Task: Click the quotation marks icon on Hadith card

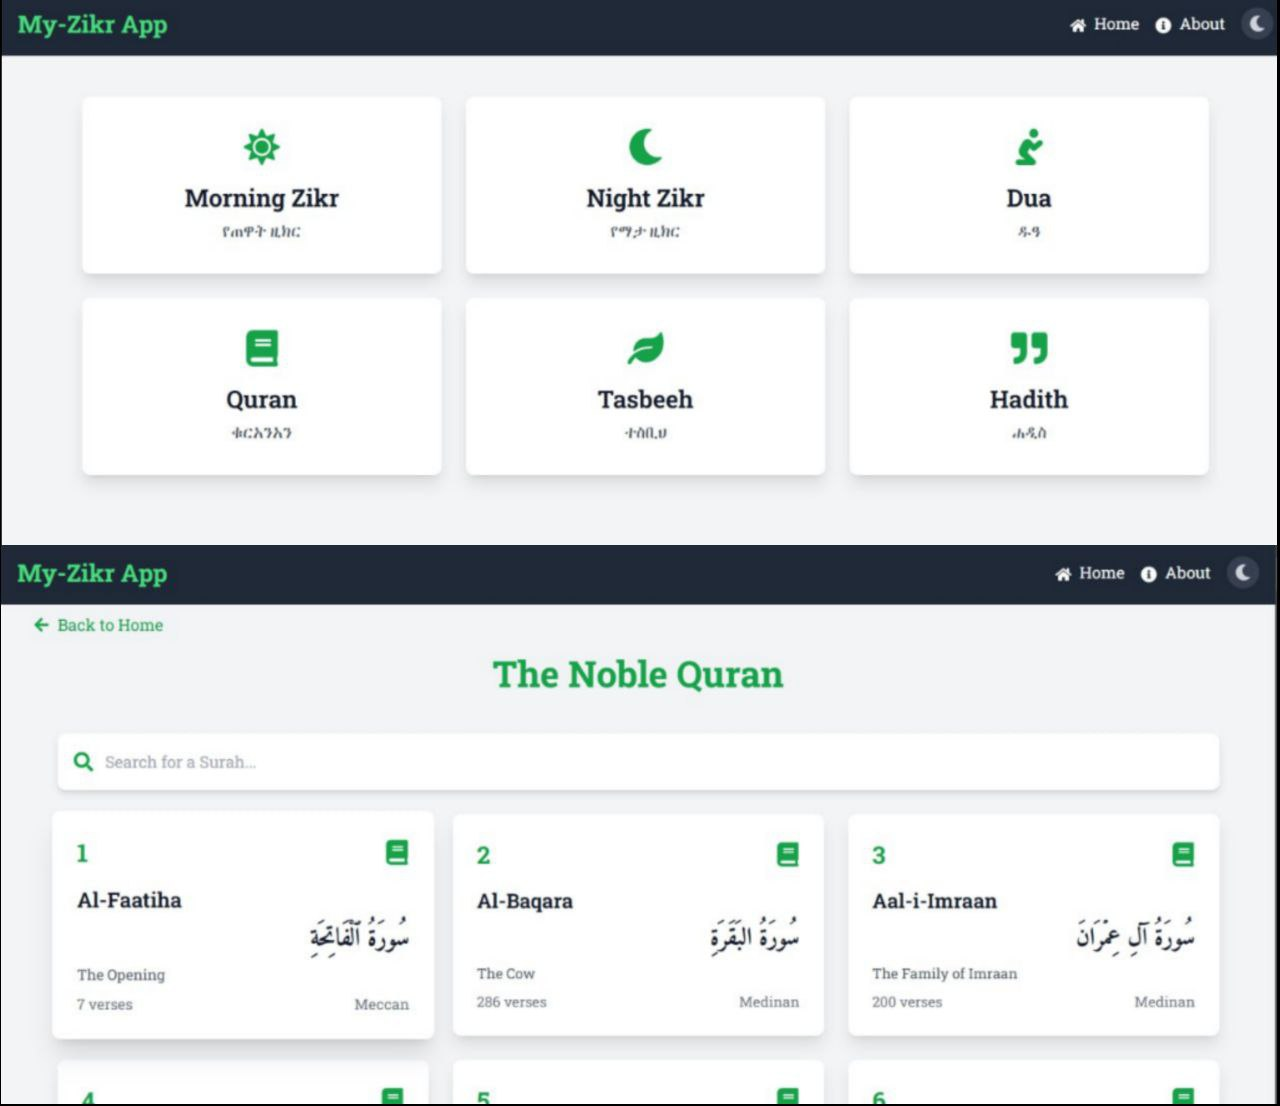Action: [1029, 348]
